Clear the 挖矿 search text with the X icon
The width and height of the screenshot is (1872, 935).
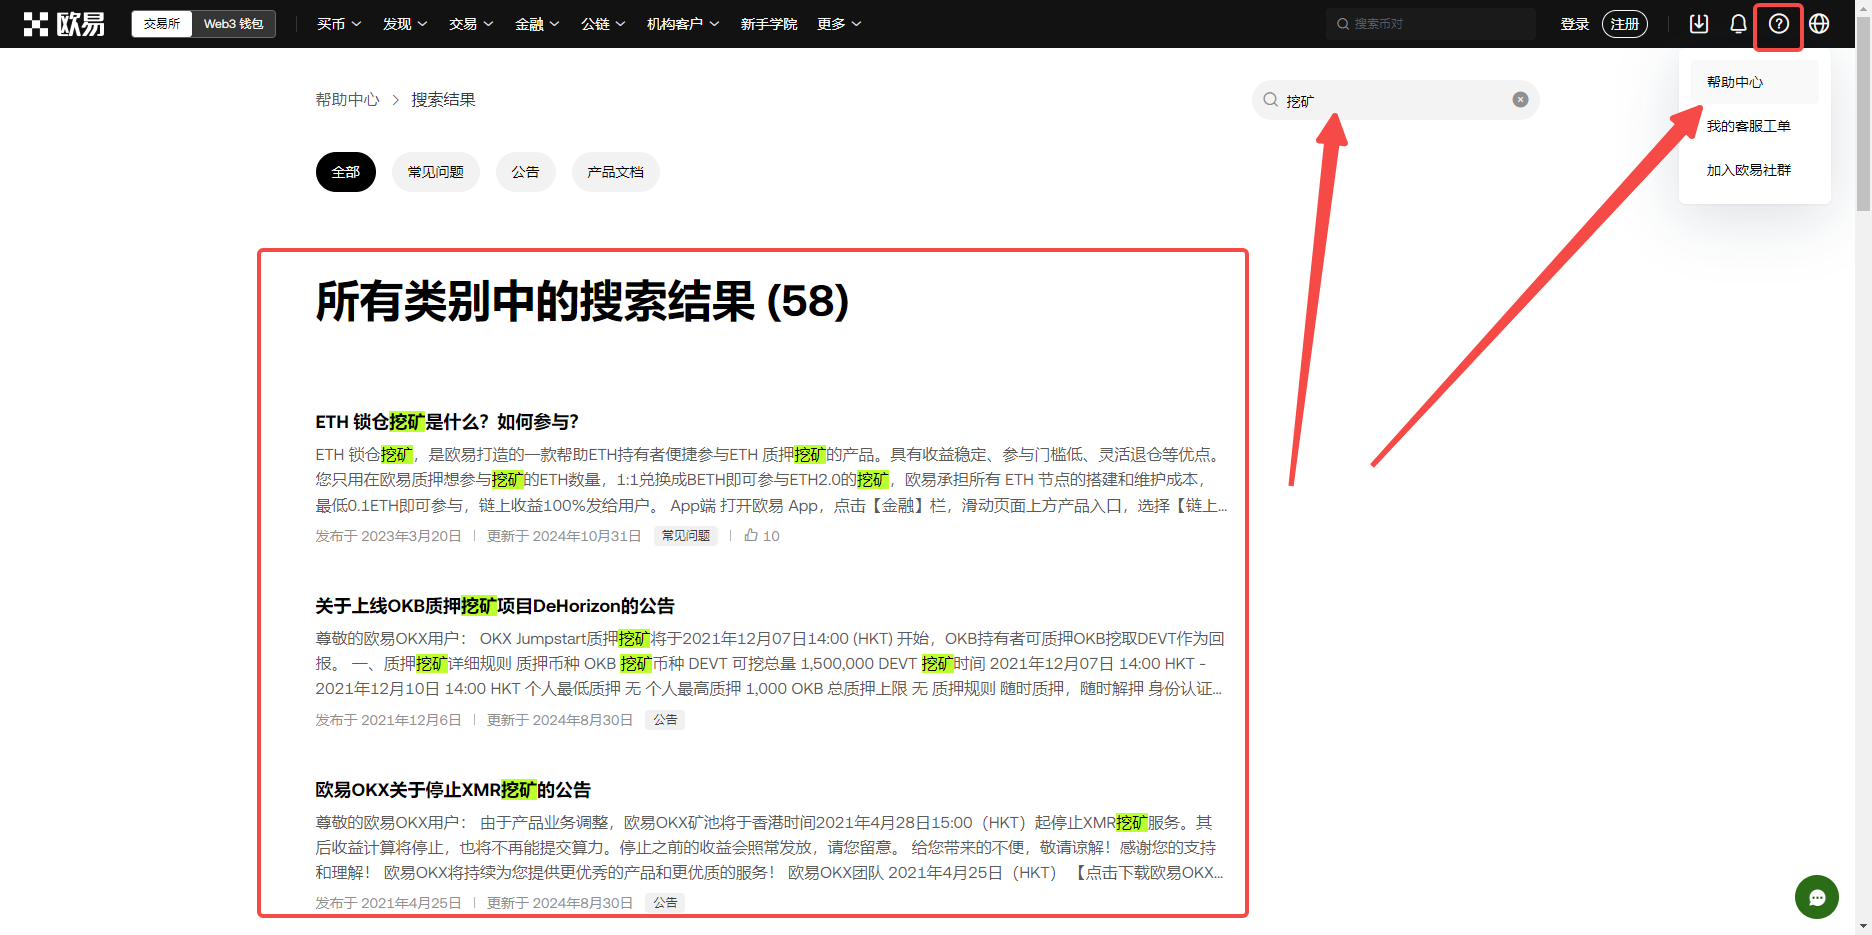[1520, 100]
